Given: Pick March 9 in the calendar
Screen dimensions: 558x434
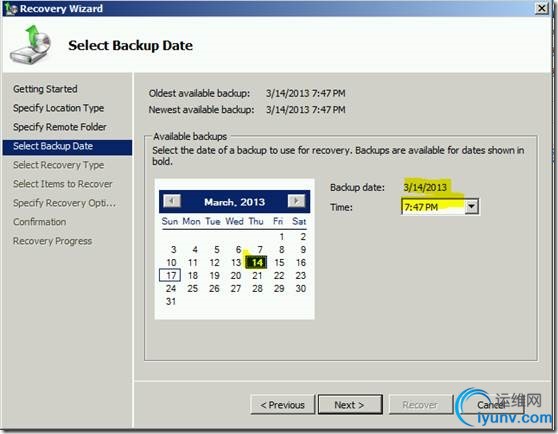Looking at the screenshot, I should 303,249.
